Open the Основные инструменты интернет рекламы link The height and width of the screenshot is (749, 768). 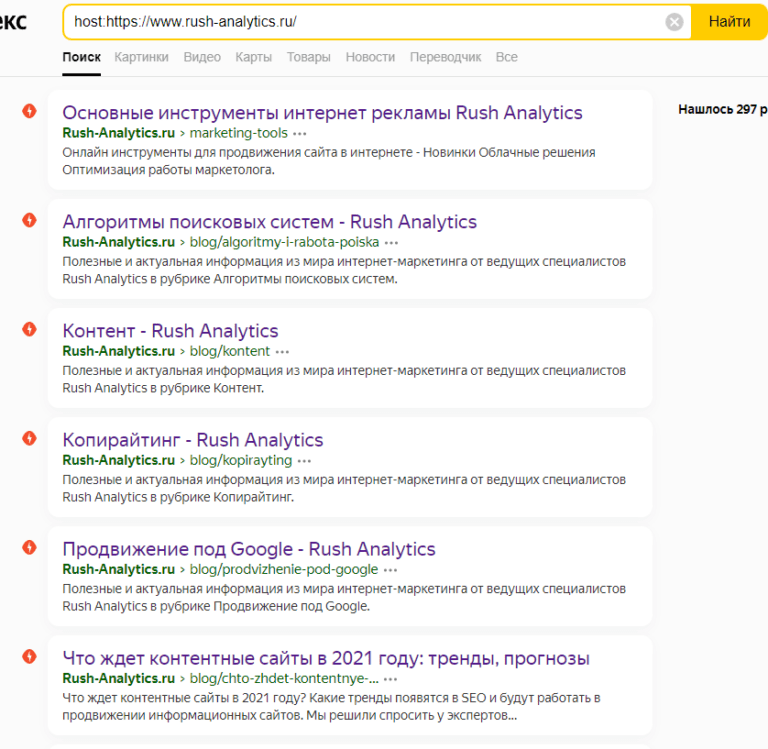[x=322, y=112]
